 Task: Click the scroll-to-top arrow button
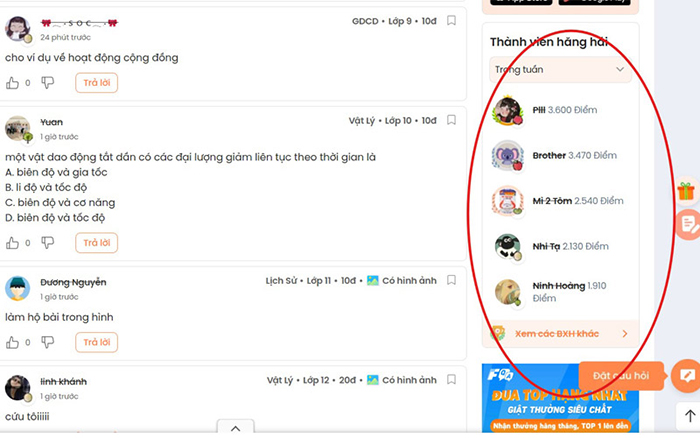(x=689, y=416)
